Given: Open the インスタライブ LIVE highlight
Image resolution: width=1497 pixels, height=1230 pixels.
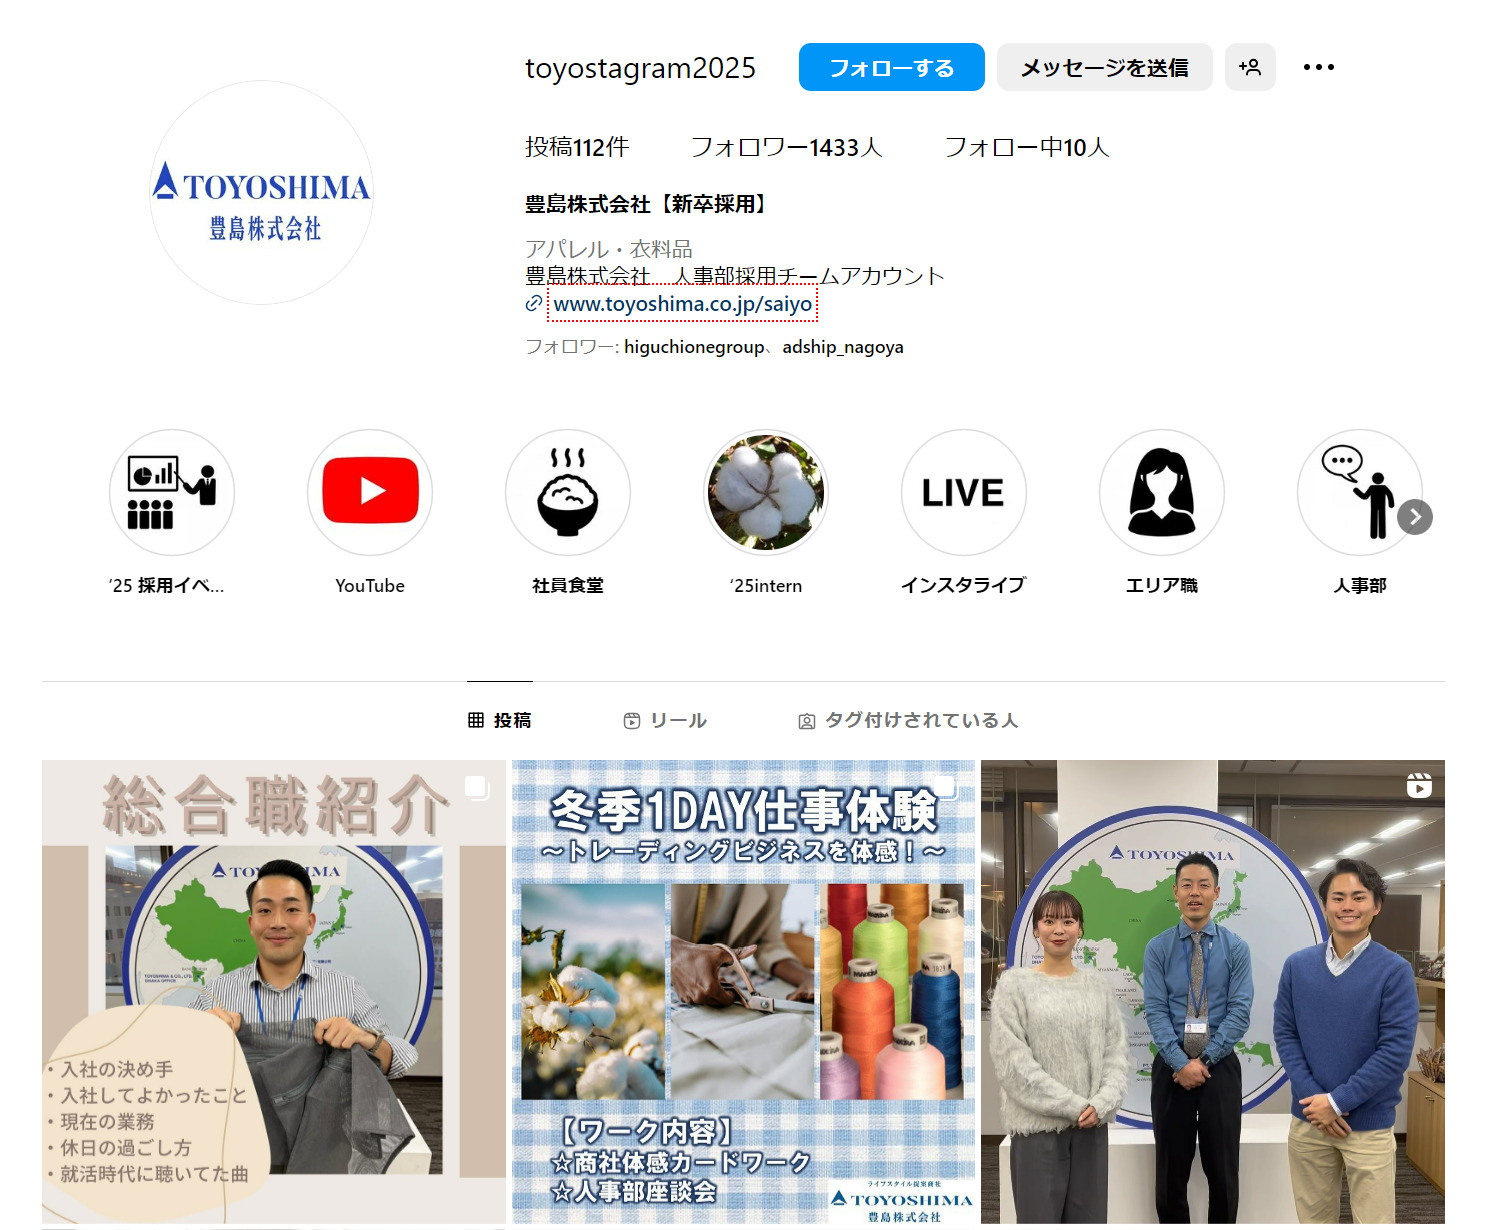Looking at the screenshot, I should pos(963,492).
